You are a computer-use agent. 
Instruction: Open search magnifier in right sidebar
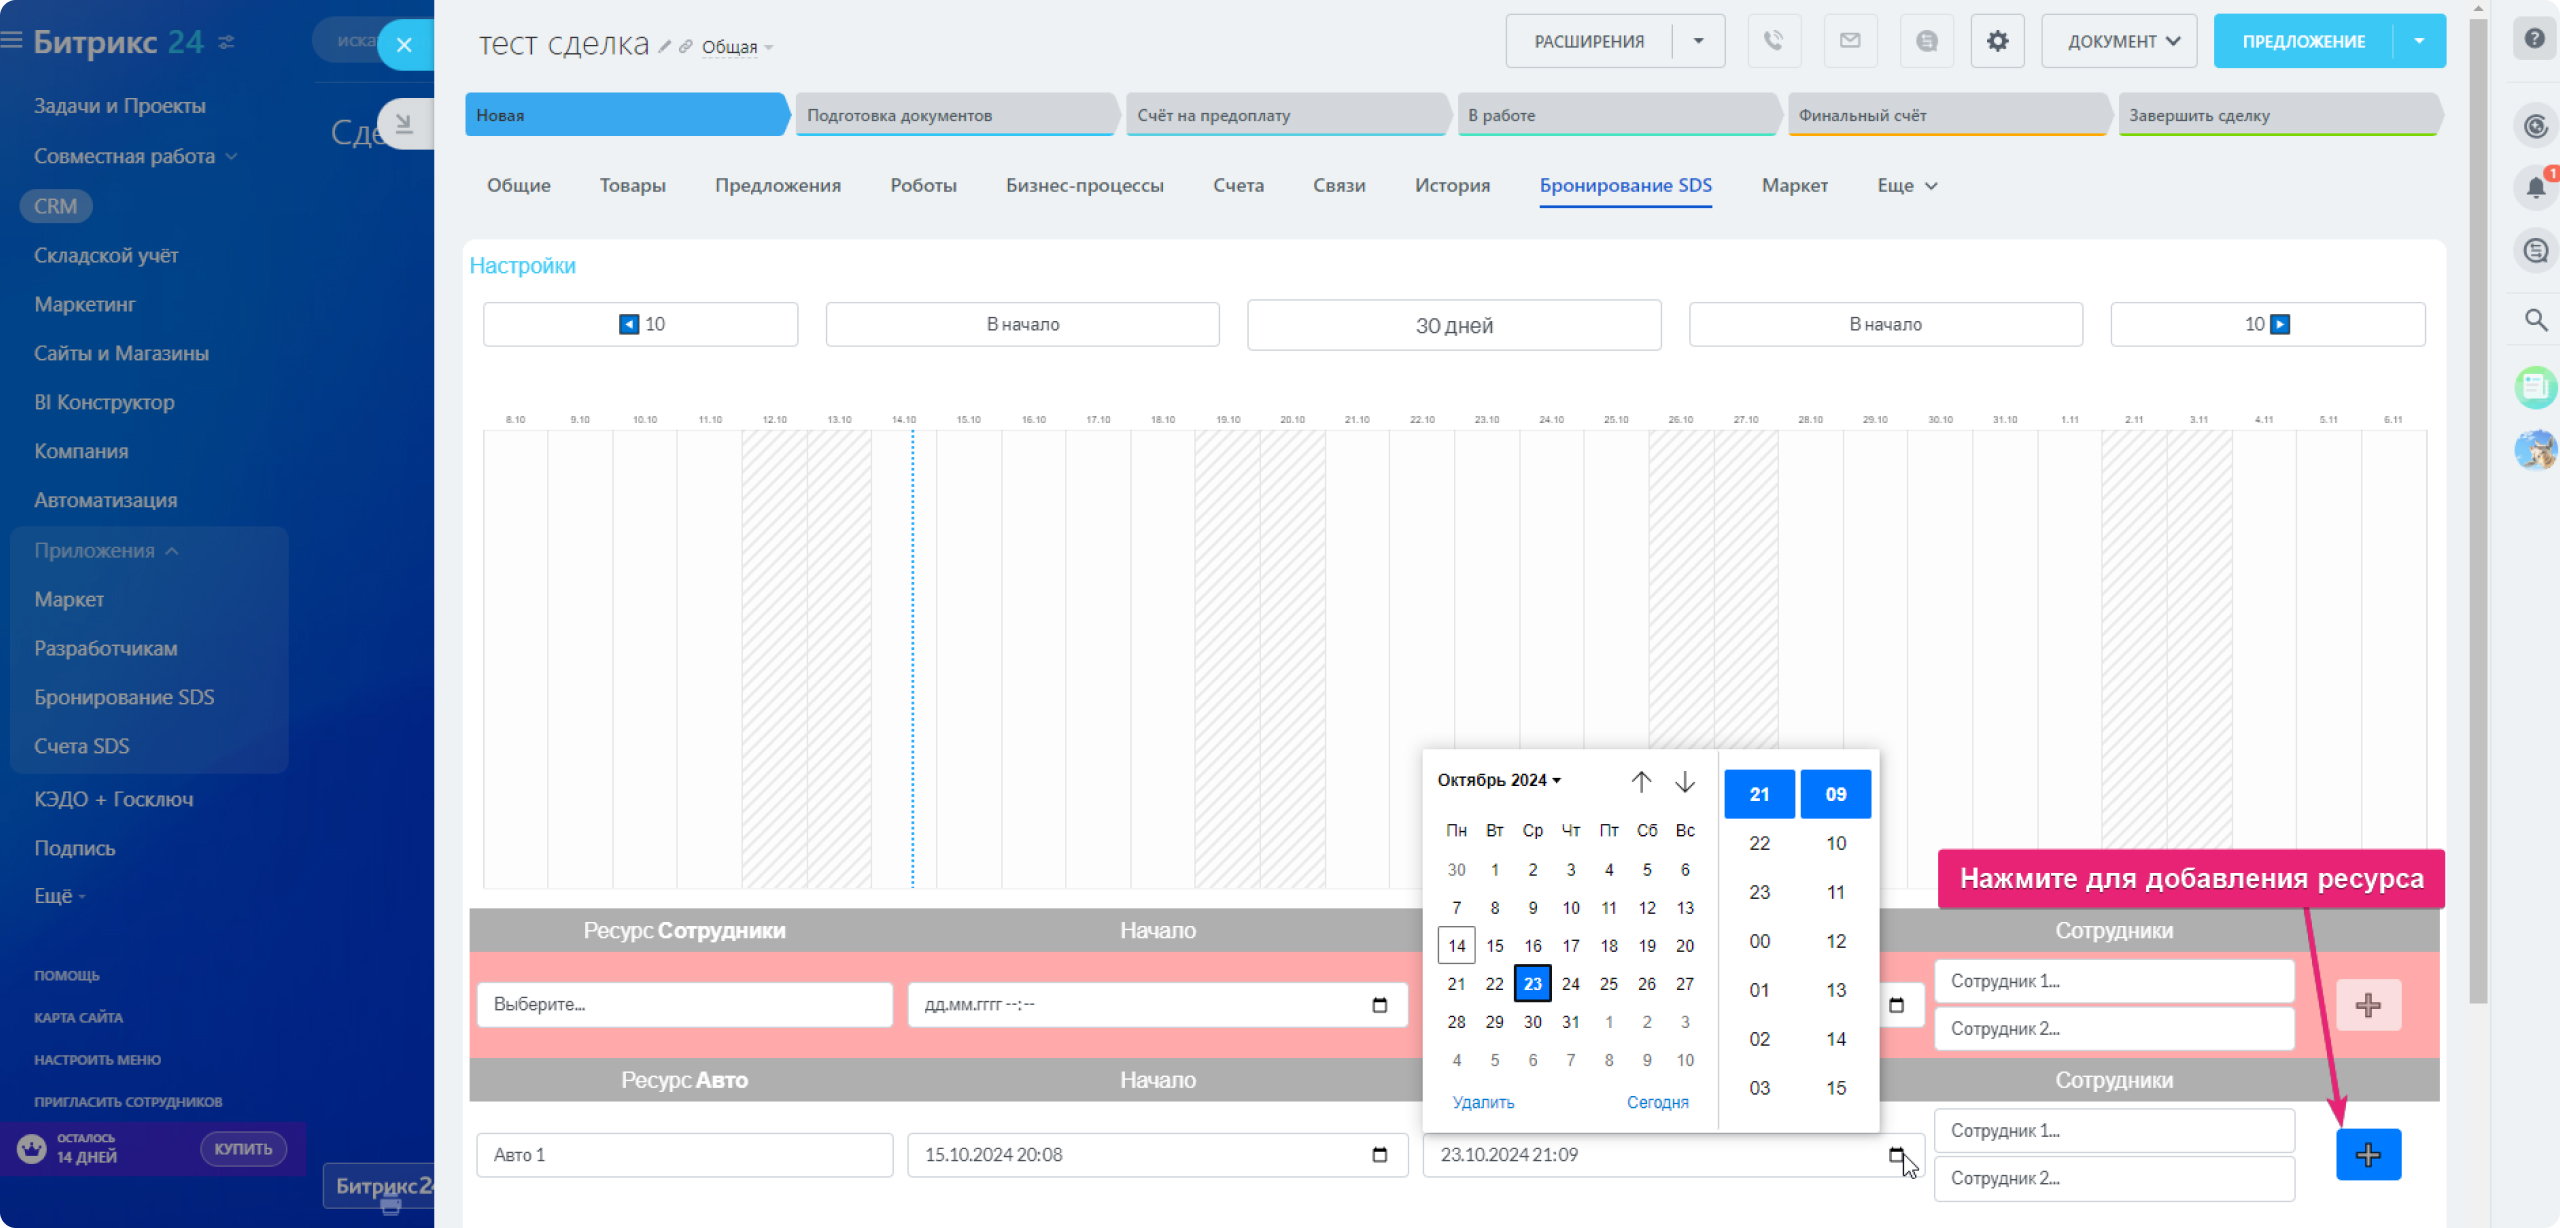click(2535, 320)
